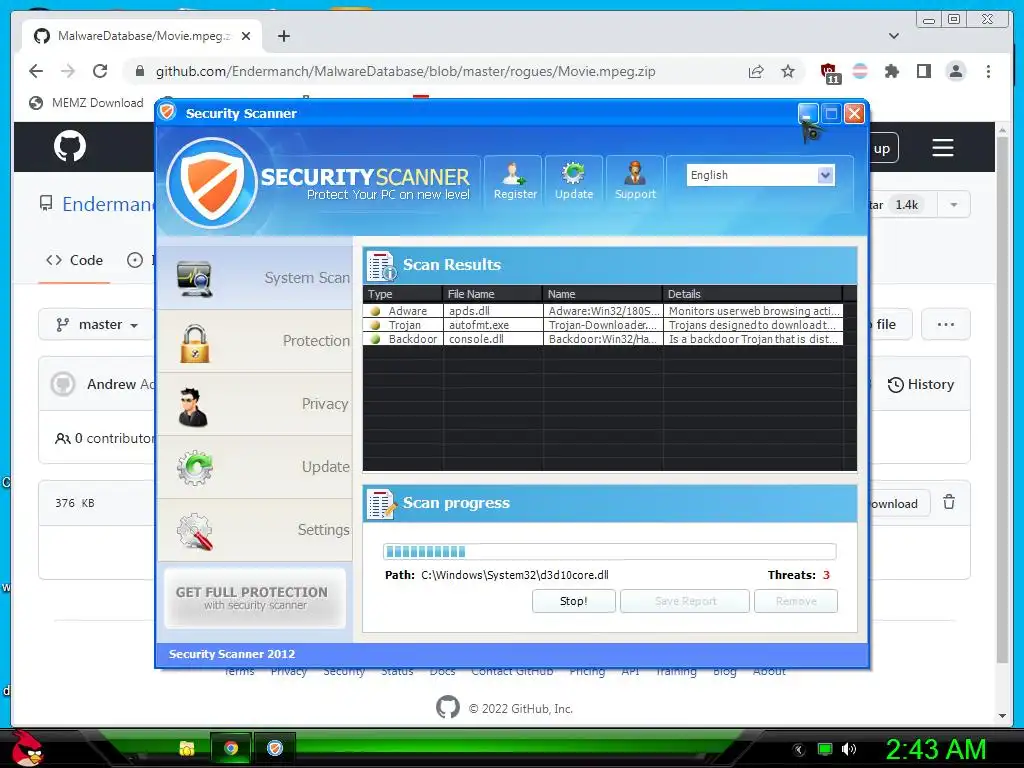The width and height of the screenshot is (1024, 768).
Task: Click the Protection padlock icon
Action: tap(195, 344)
